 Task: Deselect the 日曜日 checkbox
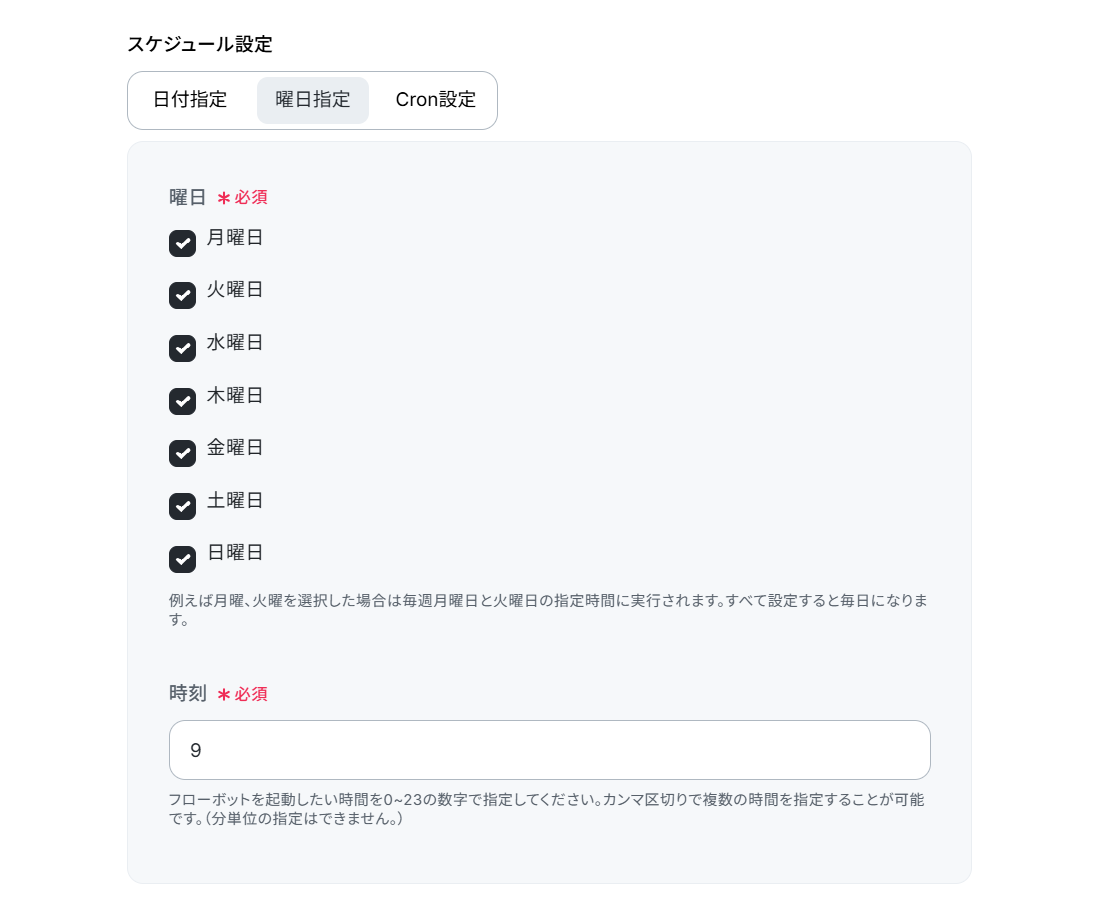pyautogui.click(x=182, y=558)
